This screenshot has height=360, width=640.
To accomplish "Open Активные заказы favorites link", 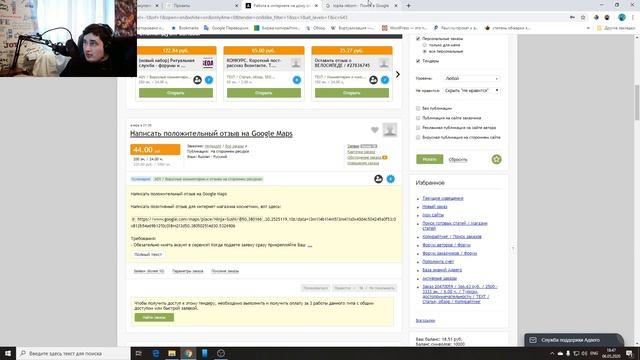I will coord(440,278).
